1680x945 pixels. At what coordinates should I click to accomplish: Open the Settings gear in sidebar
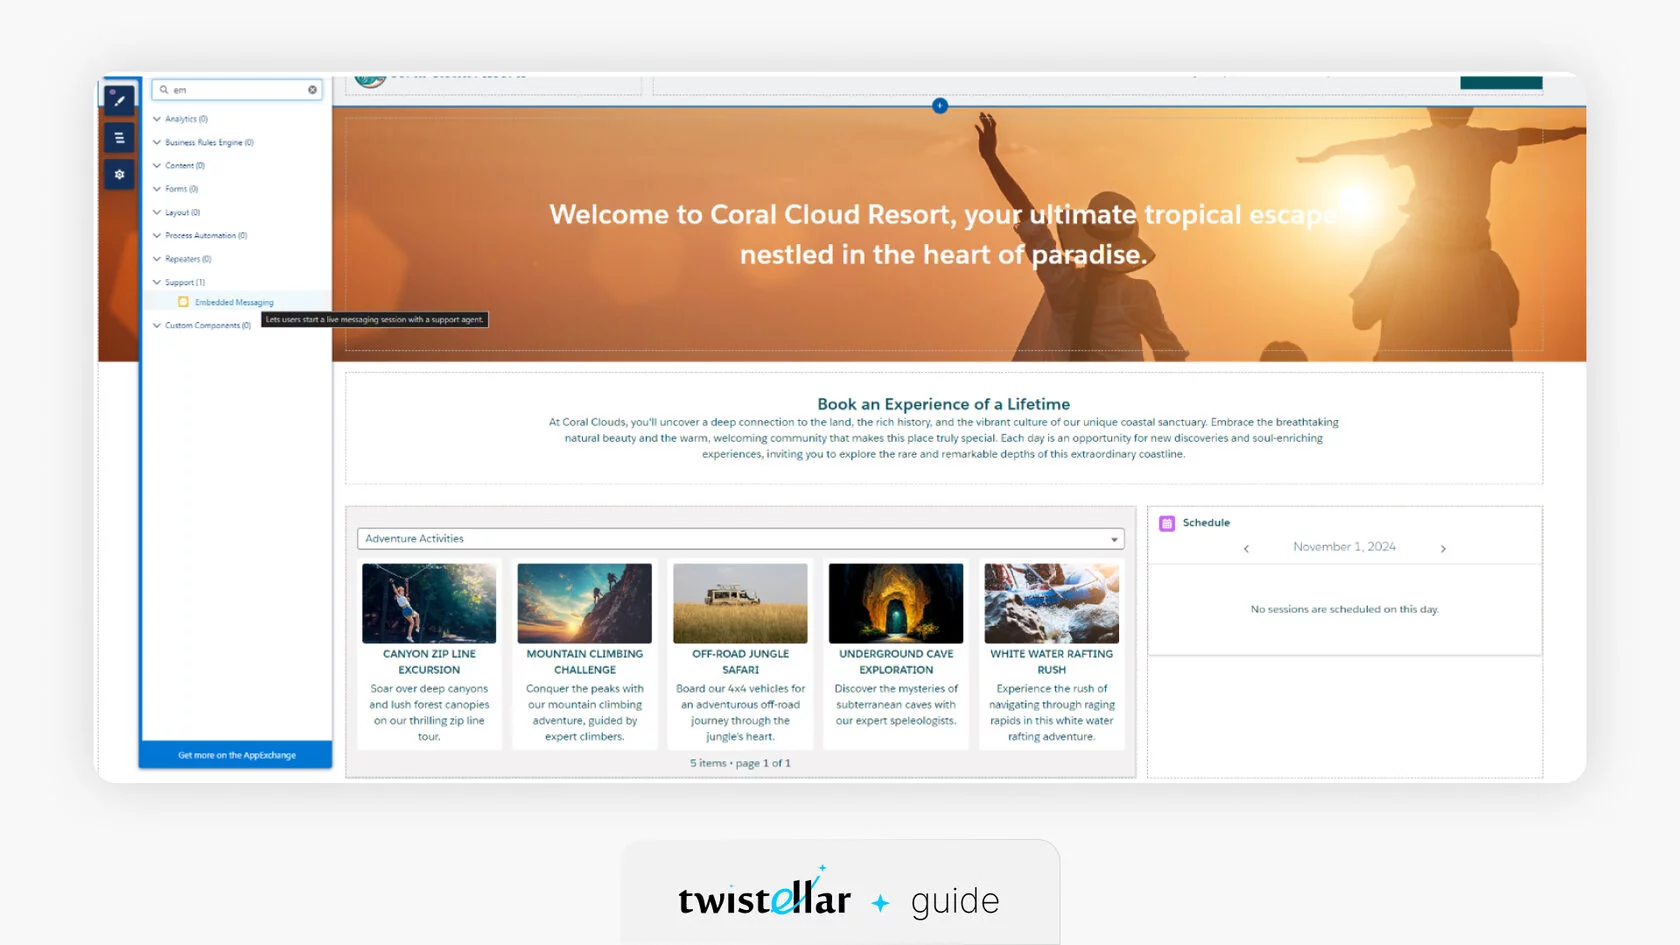click(119, 175)
